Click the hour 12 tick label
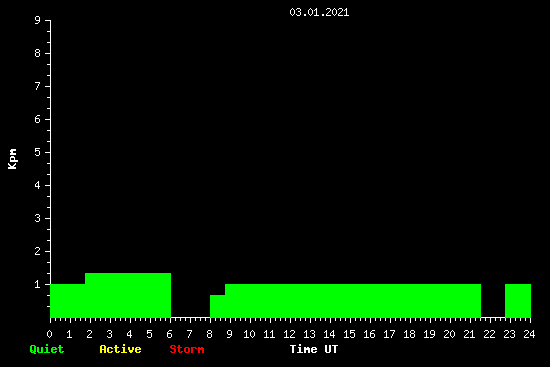The width and height of the screenshot is (550, 367). pyautogui.click(x=289, y=334)
